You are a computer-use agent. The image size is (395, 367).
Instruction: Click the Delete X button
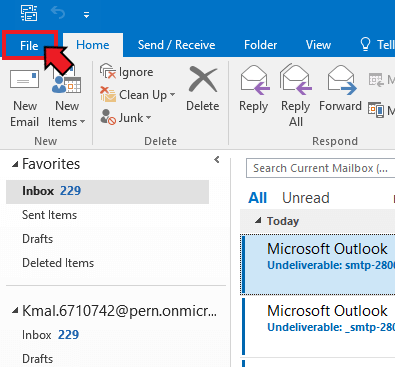203,89
